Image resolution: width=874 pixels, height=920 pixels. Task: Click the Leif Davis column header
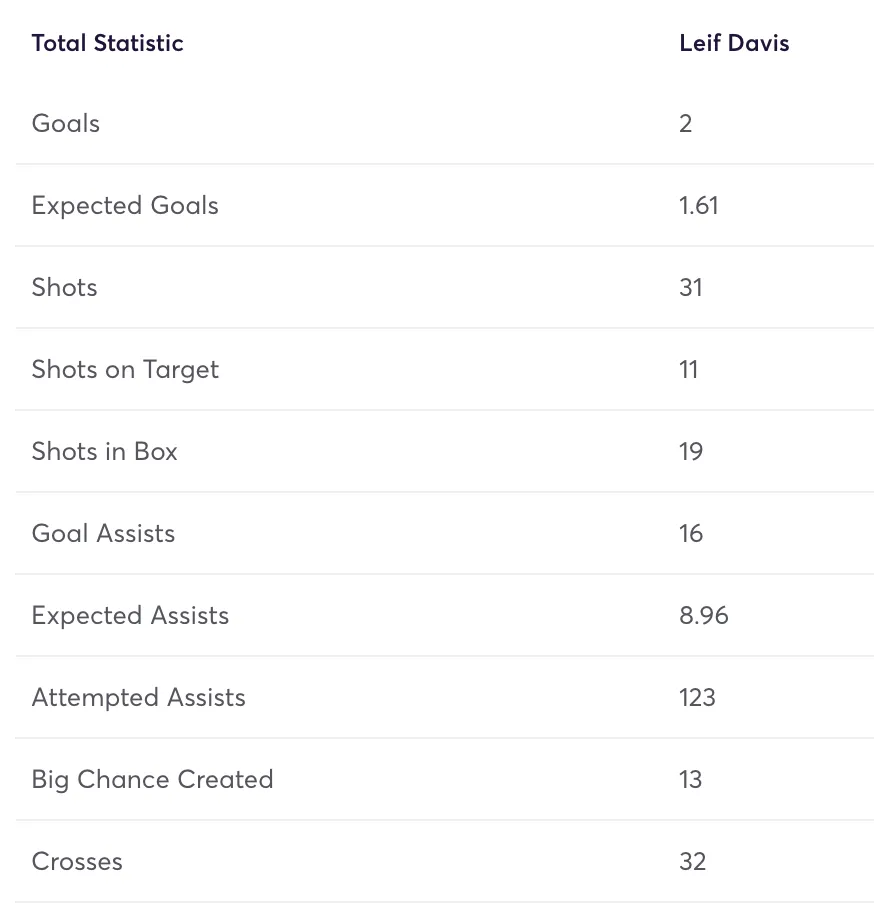pos(734,43)
